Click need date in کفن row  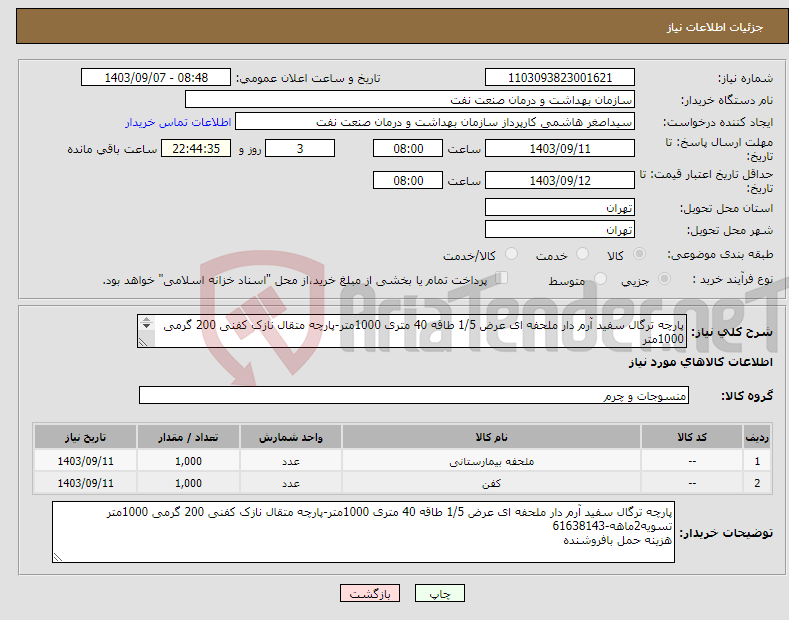(86, 483)
